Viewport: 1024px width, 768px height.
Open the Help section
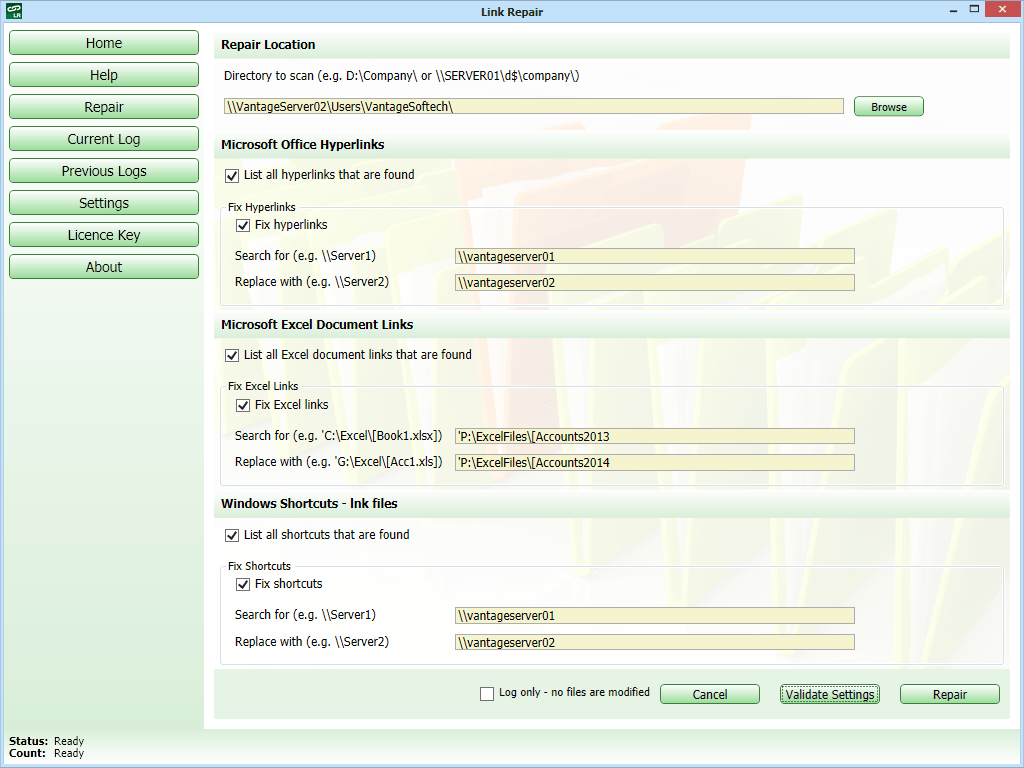[103, 74]
